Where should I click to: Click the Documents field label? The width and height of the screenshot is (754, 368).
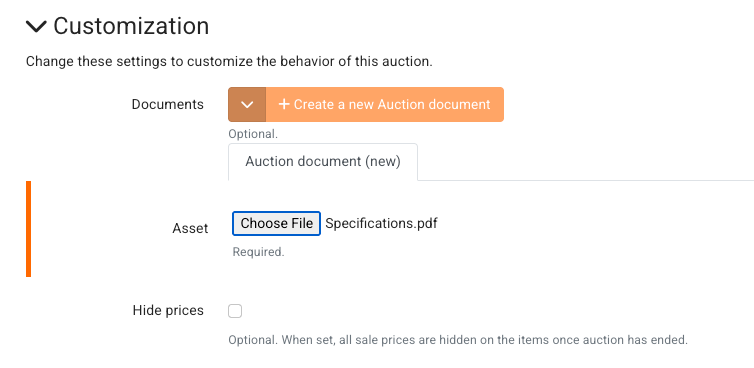point(168,104)
